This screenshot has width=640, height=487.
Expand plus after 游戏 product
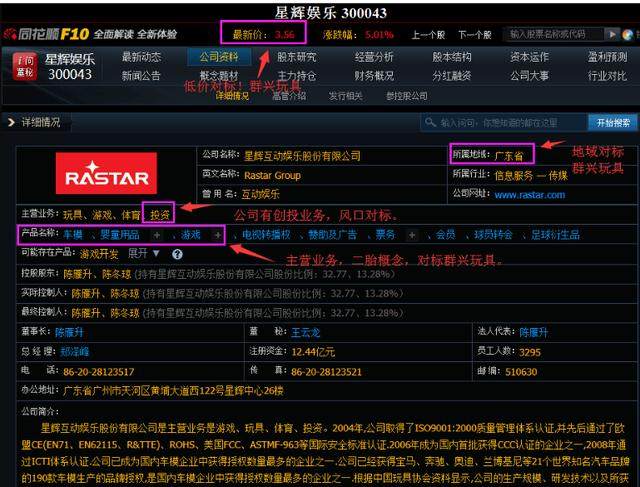[x=218, y=235]
